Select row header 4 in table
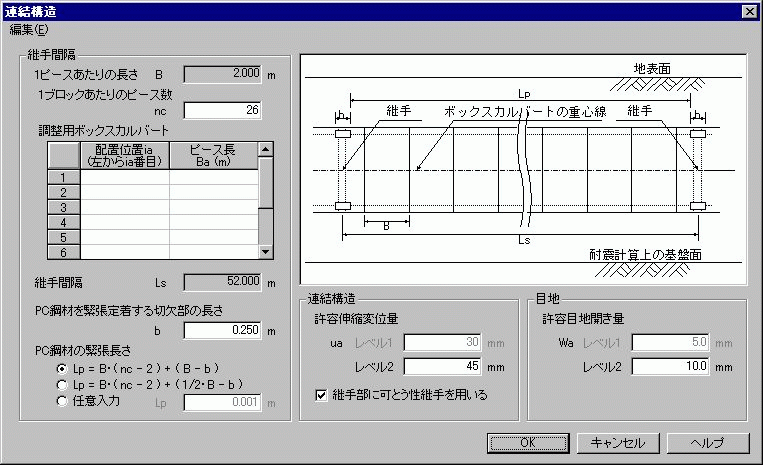 point(64,222)
